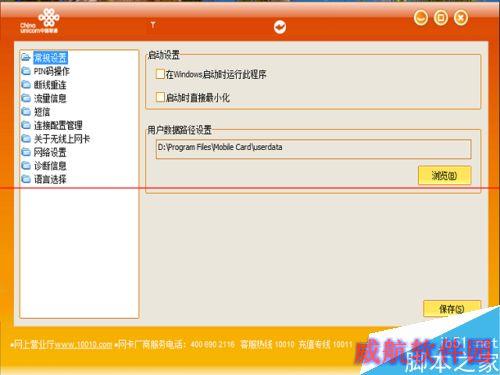
Task: Click the user data path field
Action: click(313, 149)
